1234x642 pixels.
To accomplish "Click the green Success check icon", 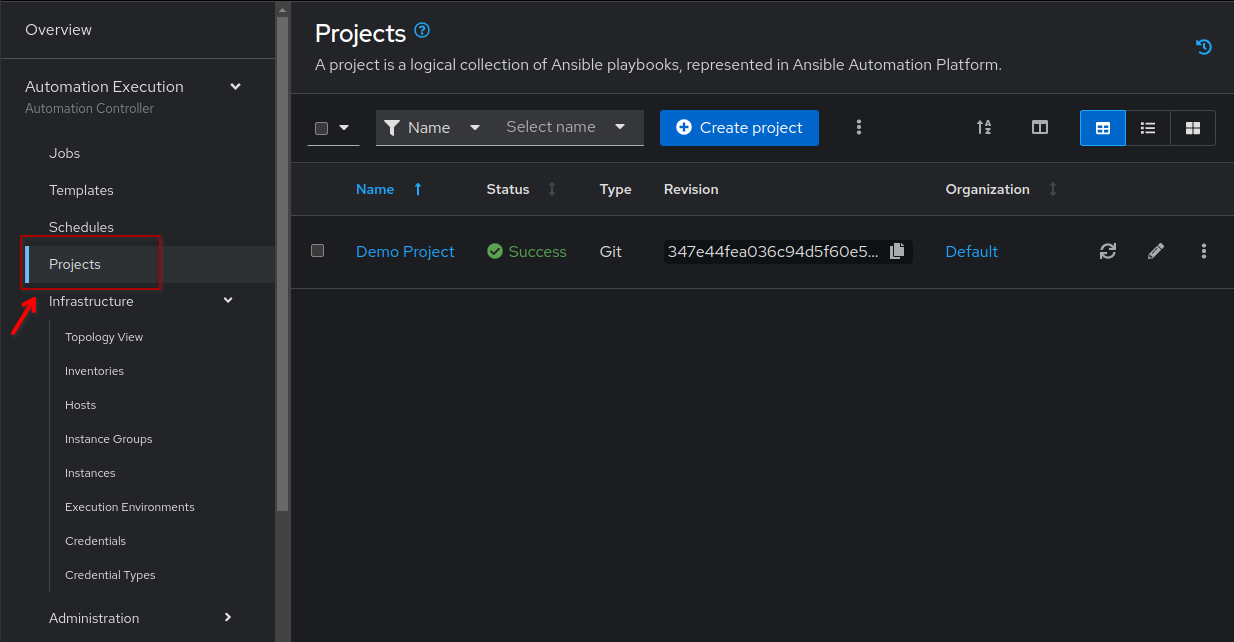I will (x=495, y=251).
